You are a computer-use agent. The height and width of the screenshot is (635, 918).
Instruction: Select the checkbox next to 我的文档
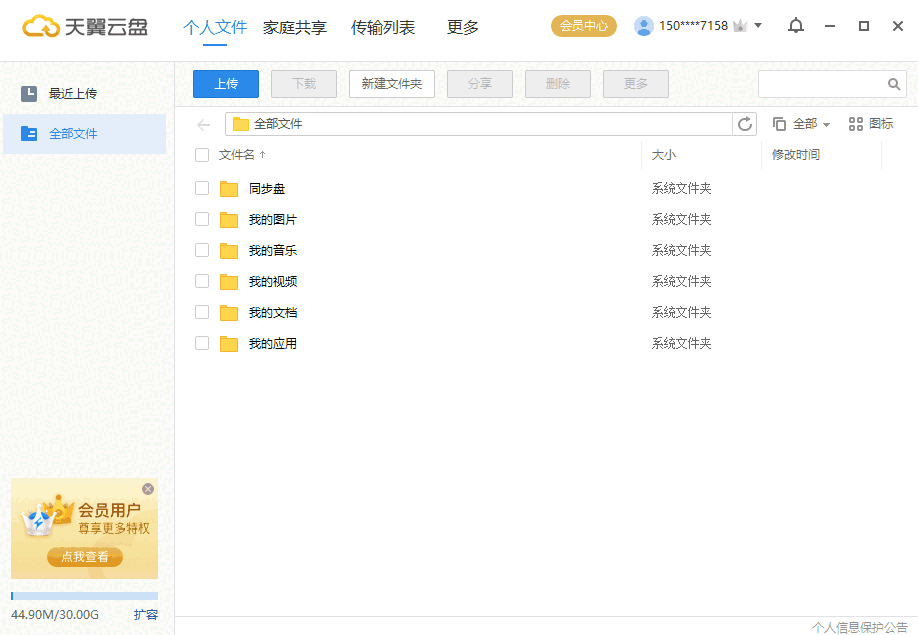(201, 312)
